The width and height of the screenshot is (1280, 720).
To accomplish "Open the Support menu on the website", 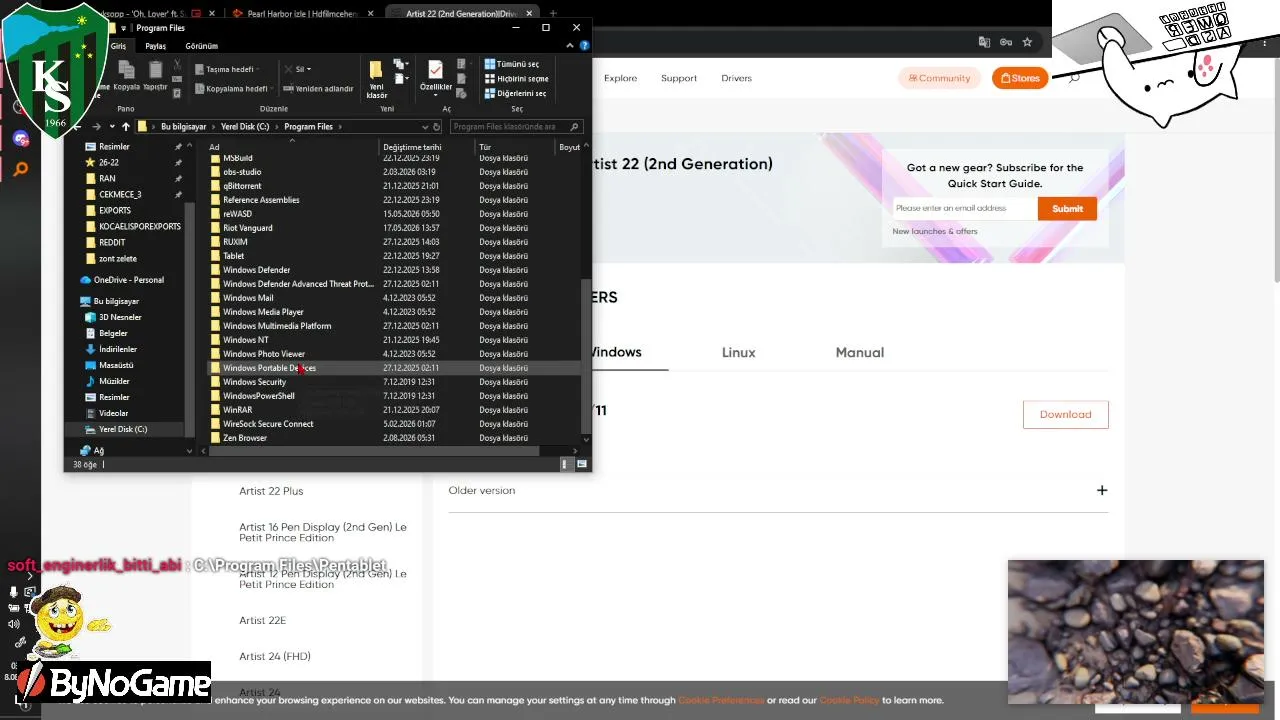I will 679,78.
